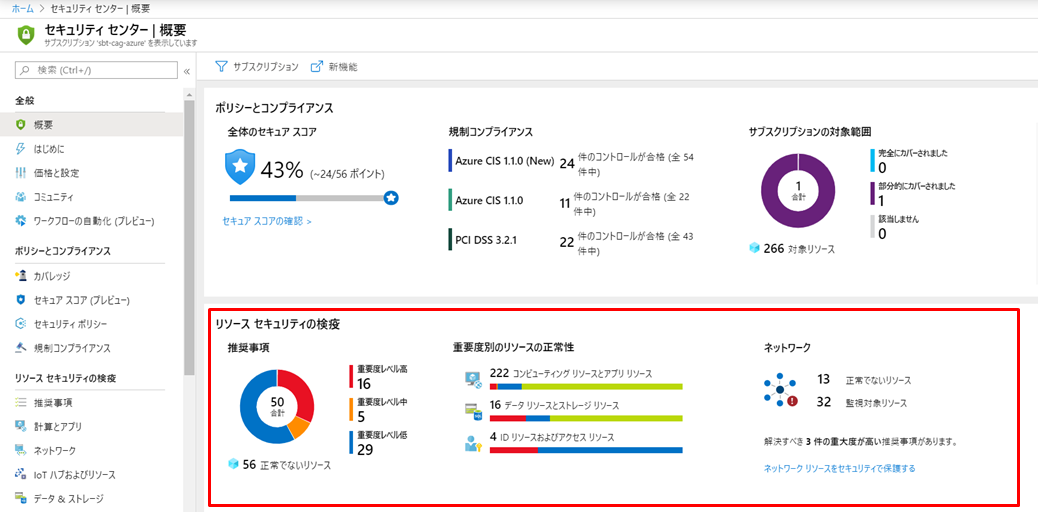Click the データ リソースとストレージ health bar
The image size is (1038, 512).
pyautogui.click(x=586, y=419)
